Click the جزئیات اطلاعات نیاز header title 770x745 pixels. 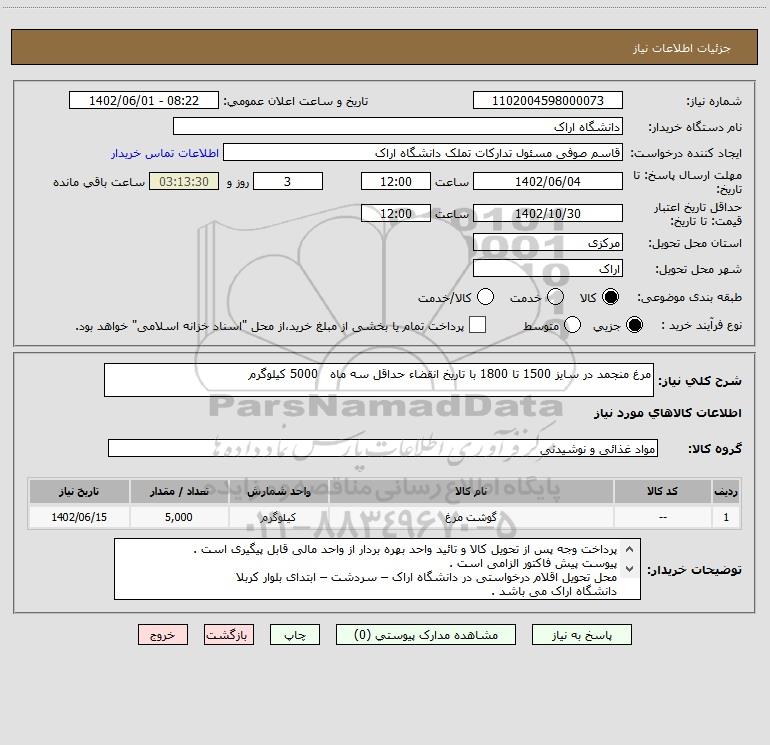pos(682,48)
